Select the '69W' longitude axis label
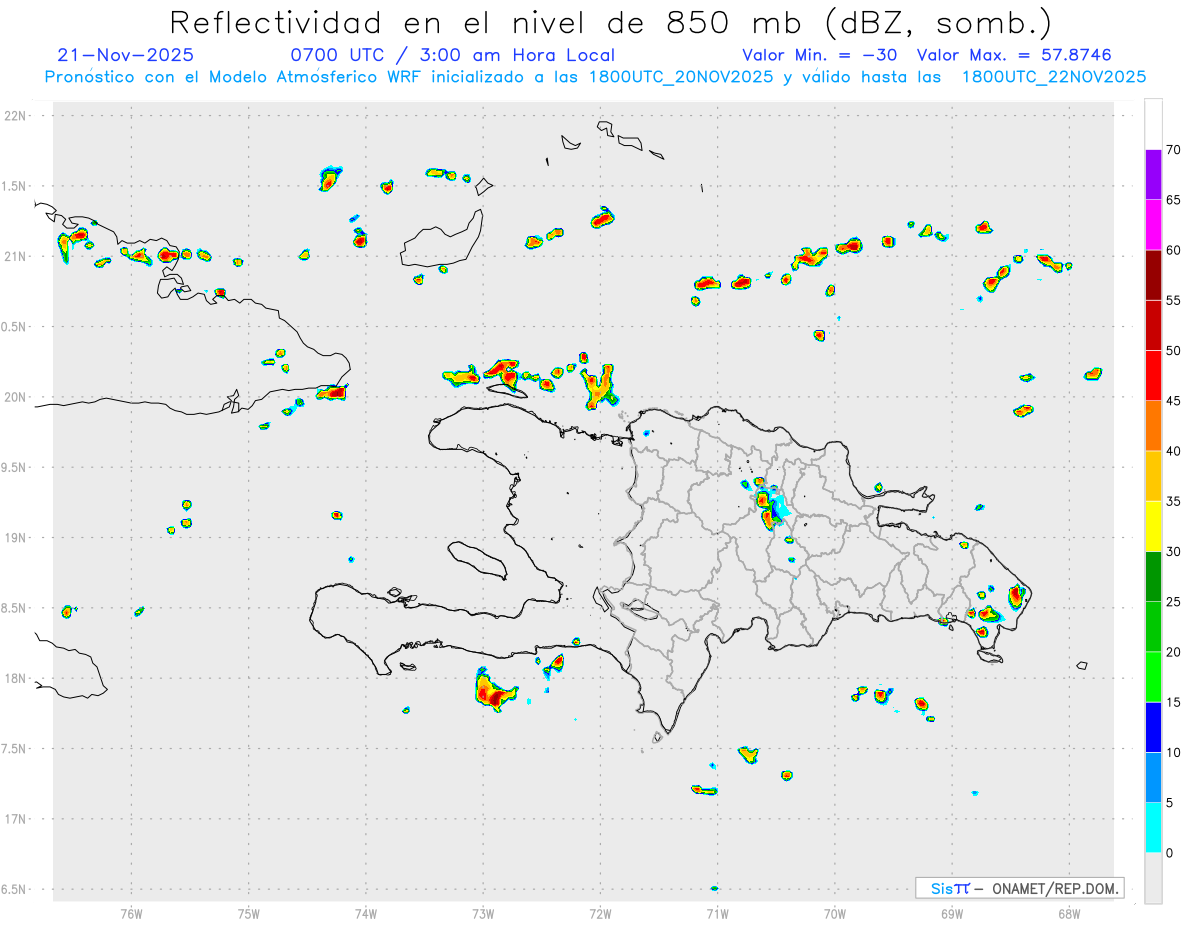 click(x=952, y=913)
